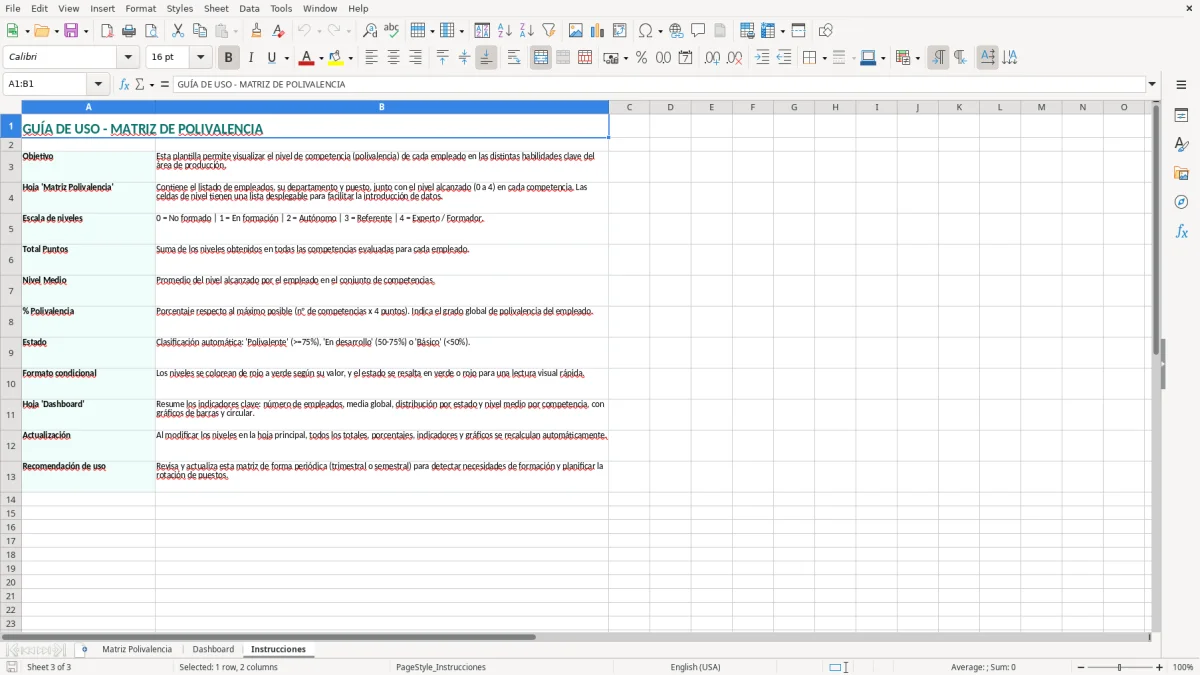
Task: Expand the Font Color dropdown arrow
Action: point(320,58)
